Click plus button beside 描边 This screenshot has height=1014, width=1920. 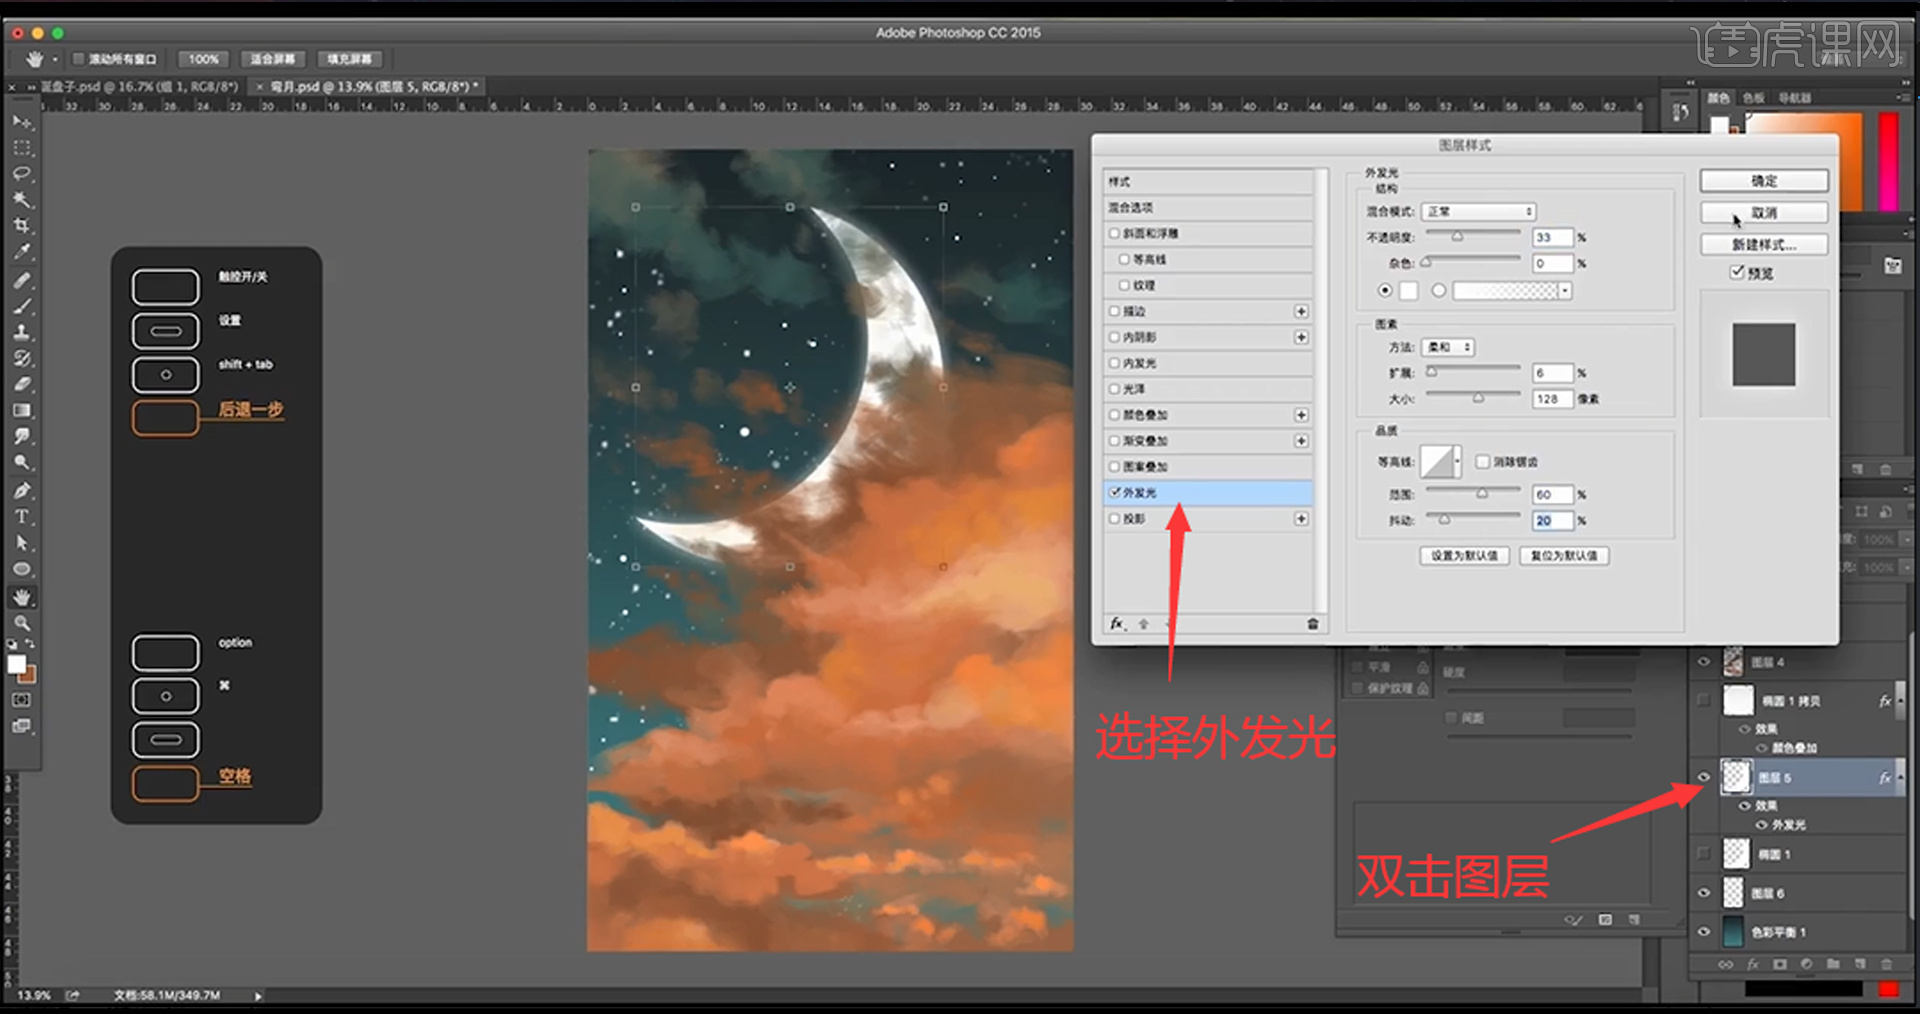(1301, 311)
